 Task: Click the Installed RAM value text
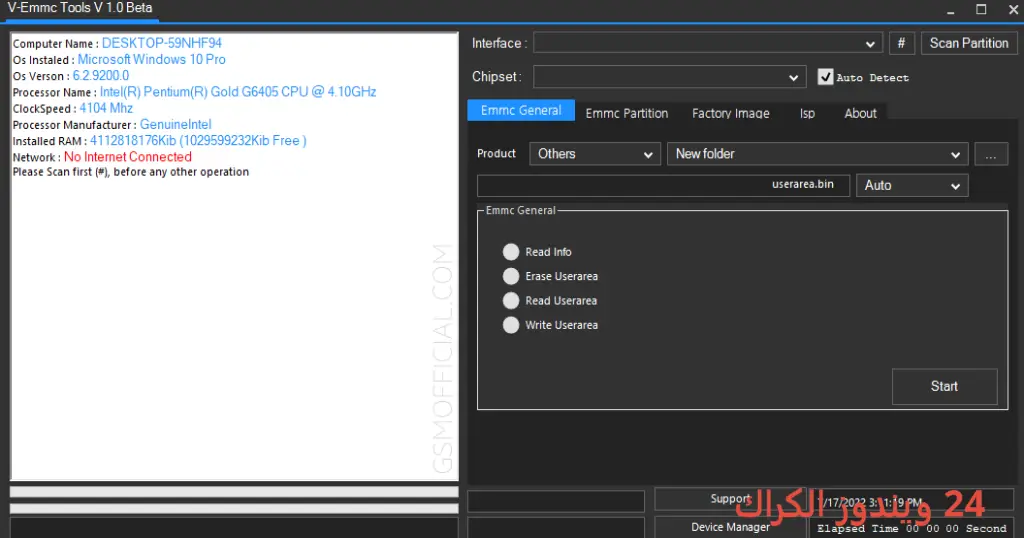(x=198, y=140)
